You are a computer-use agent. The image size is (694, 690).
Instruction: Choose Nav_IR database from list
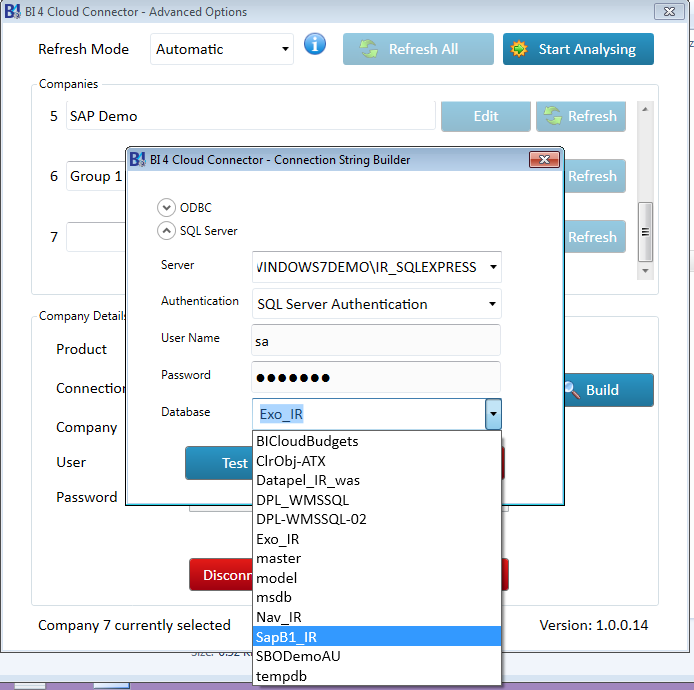[377, 617]
